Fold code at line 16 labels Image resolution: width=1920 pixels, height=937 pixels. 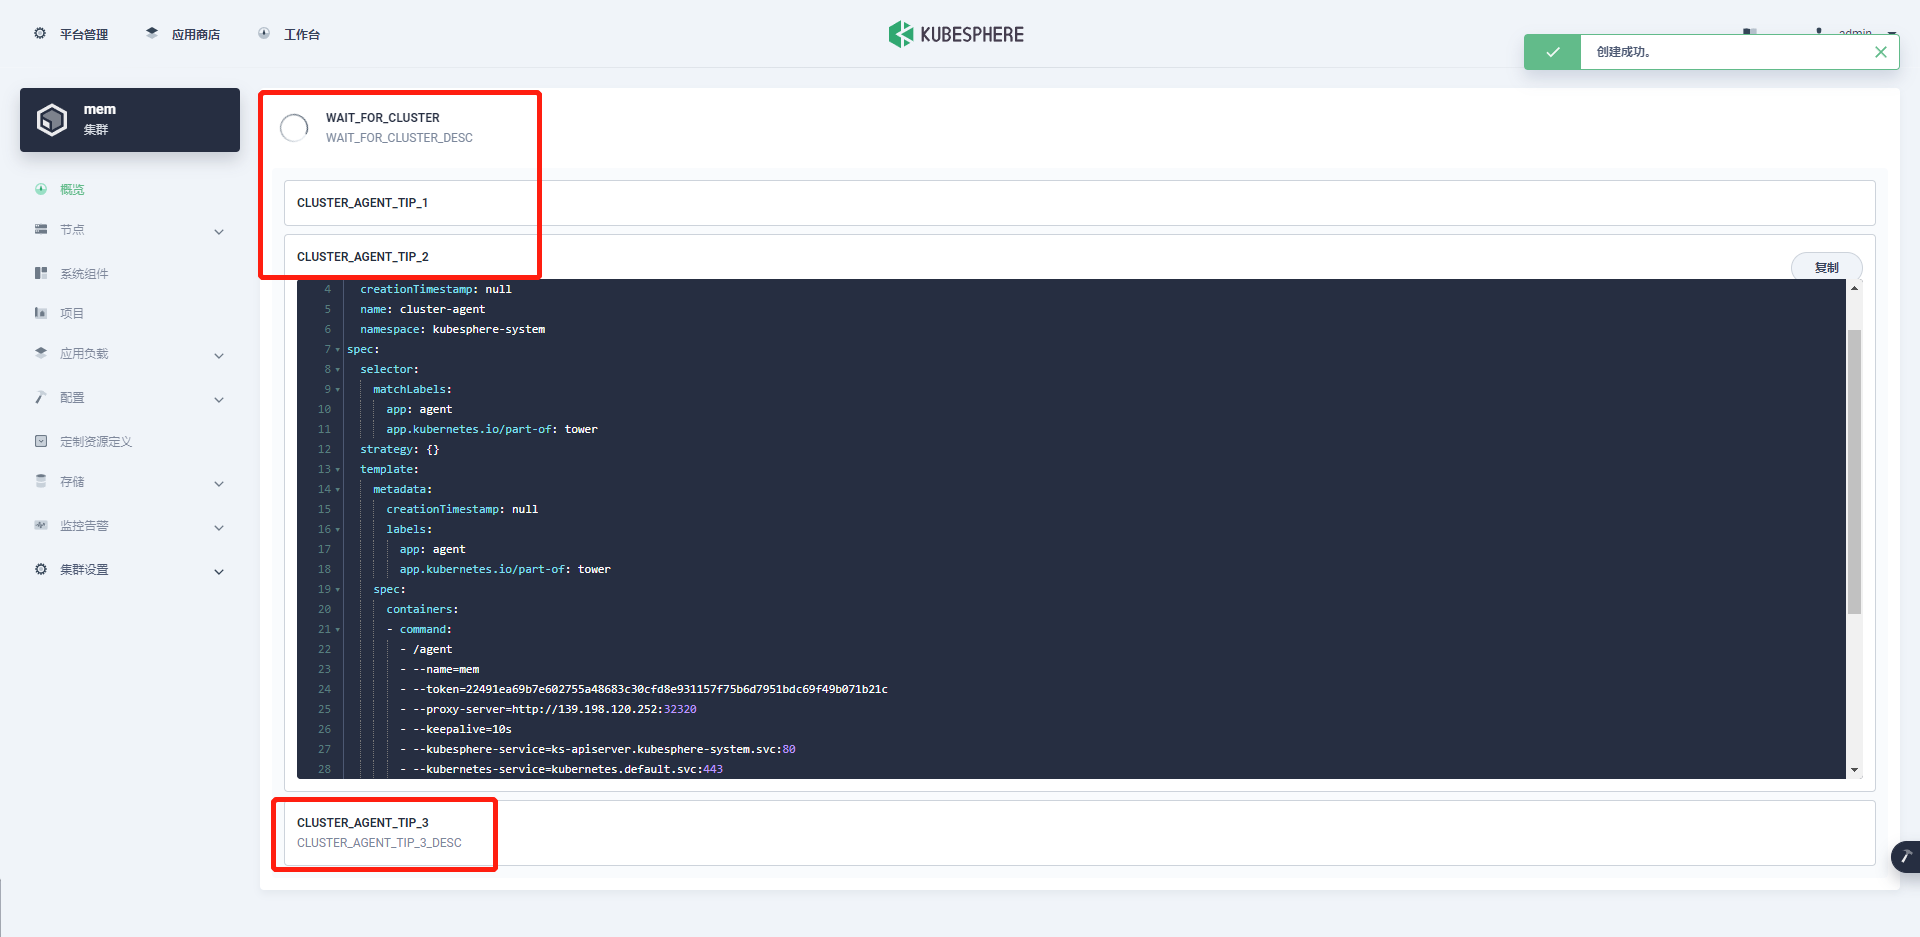click(338, 530)
